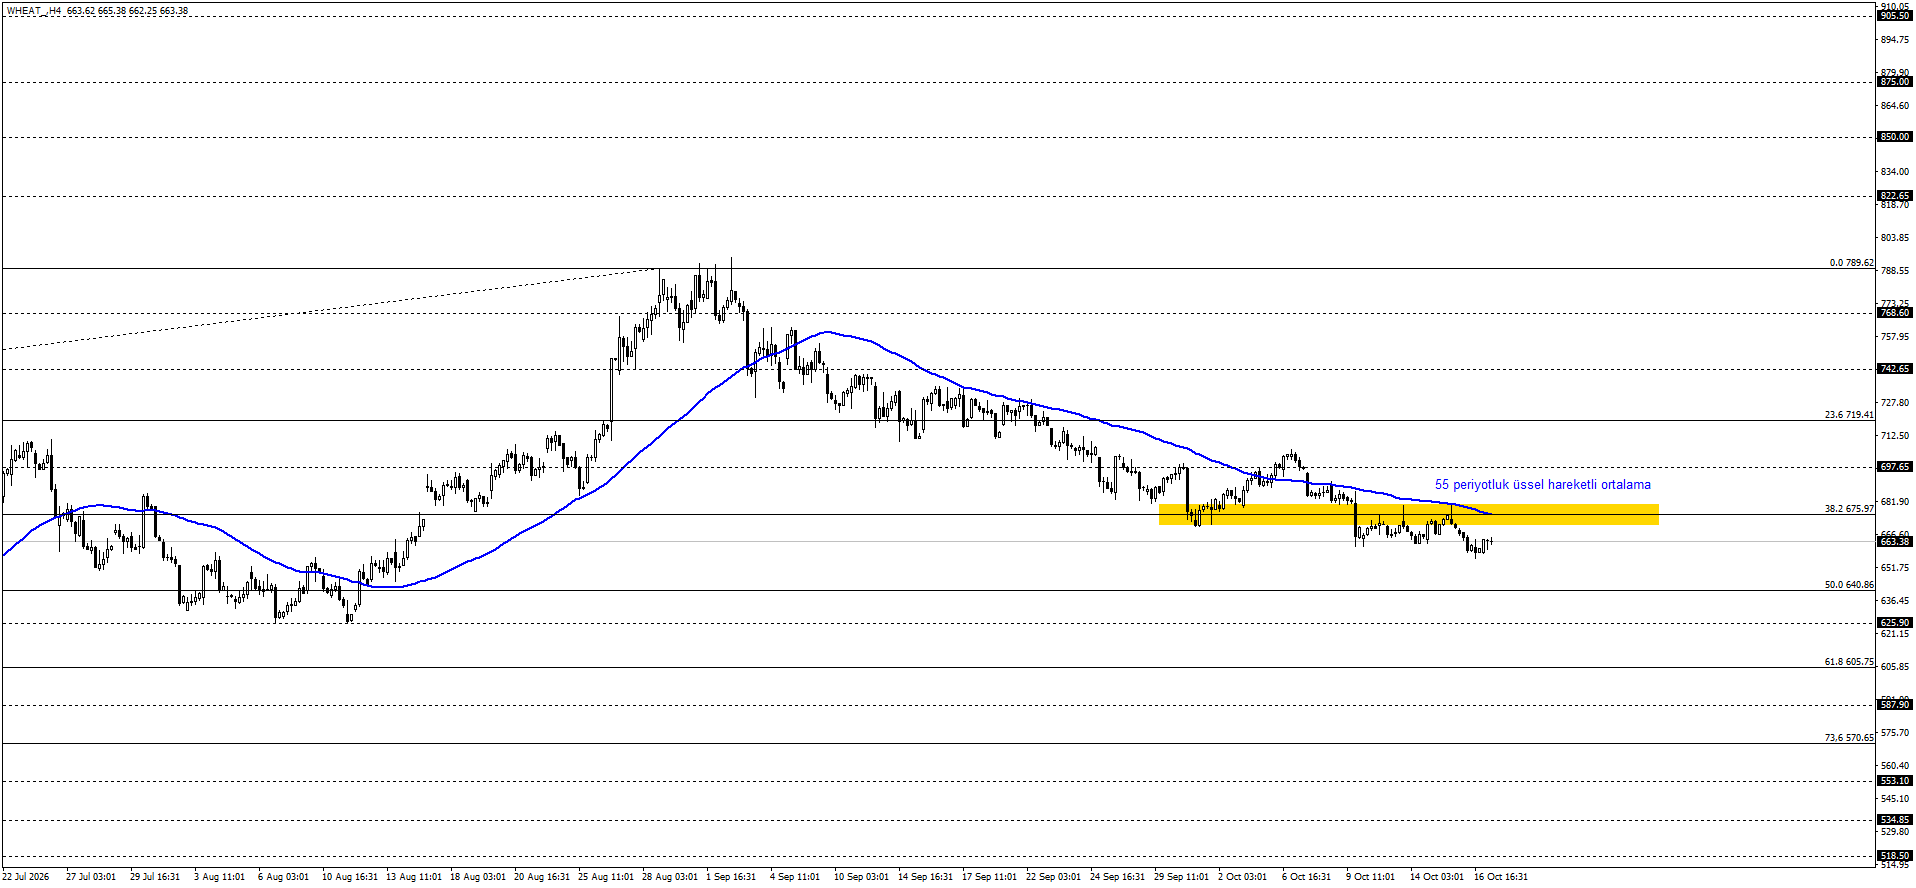Click the '22 Jul 2026' date label
Viewport: 1916px width, 888px height.
point(25,877)
